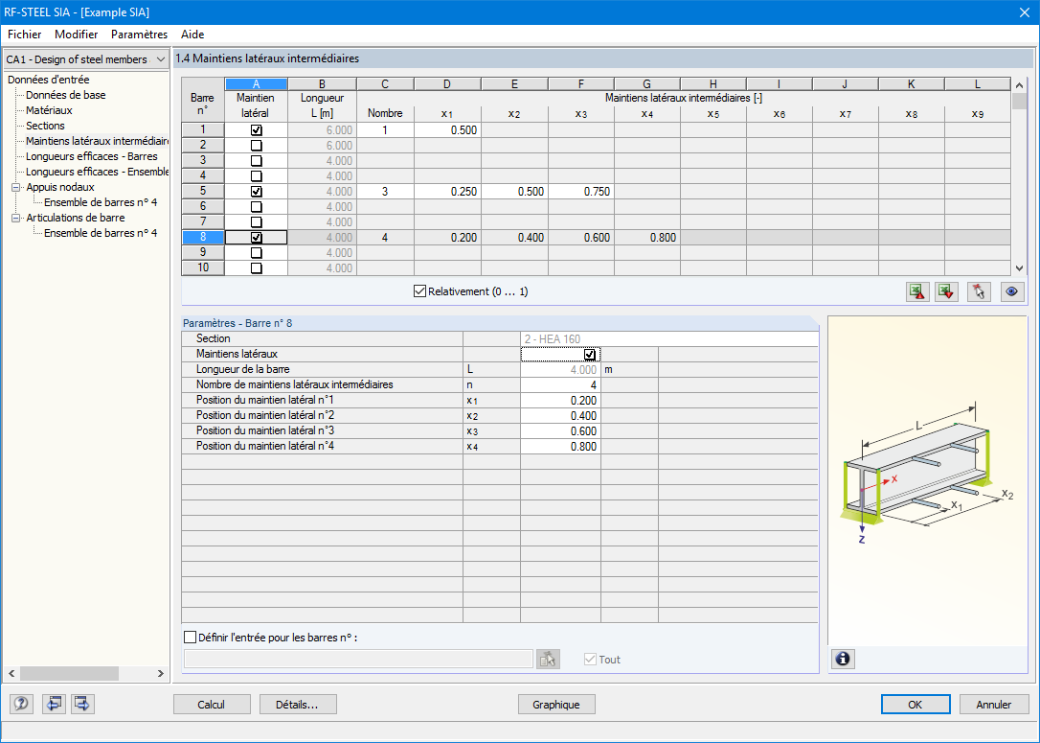
Task: Click the pick-members icon beside input field
Action: click(x=548, y=659)
